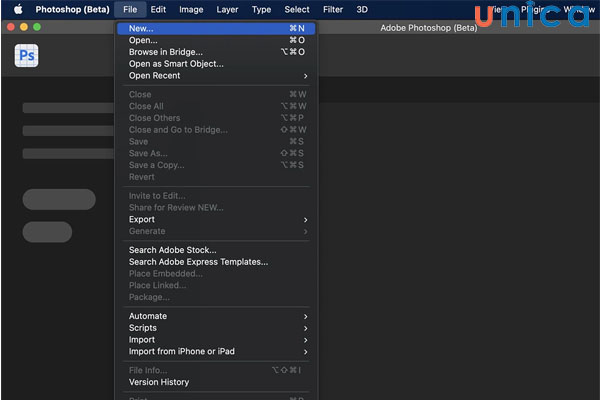Open the Image menu
This screenshot has height=400, width=600.
click(191, 9)
